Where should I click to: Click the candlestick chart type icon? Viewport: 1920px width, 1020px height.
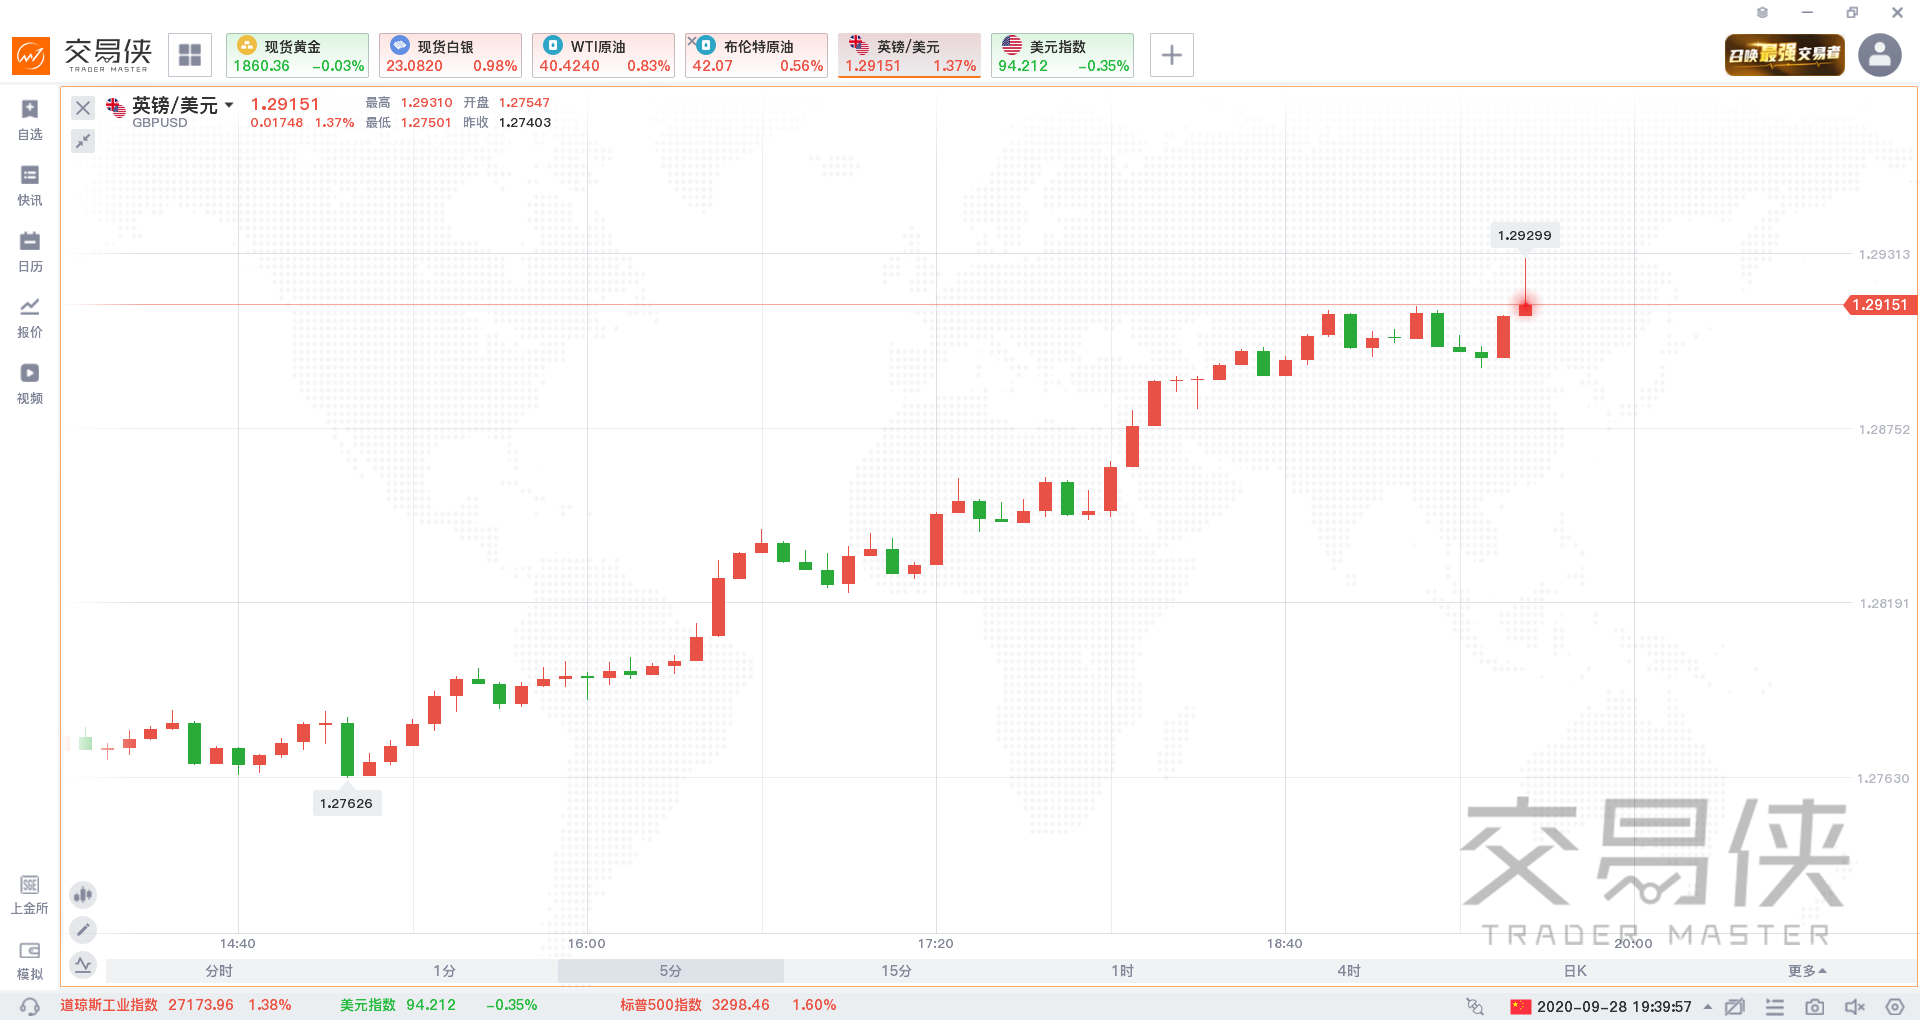83,894
